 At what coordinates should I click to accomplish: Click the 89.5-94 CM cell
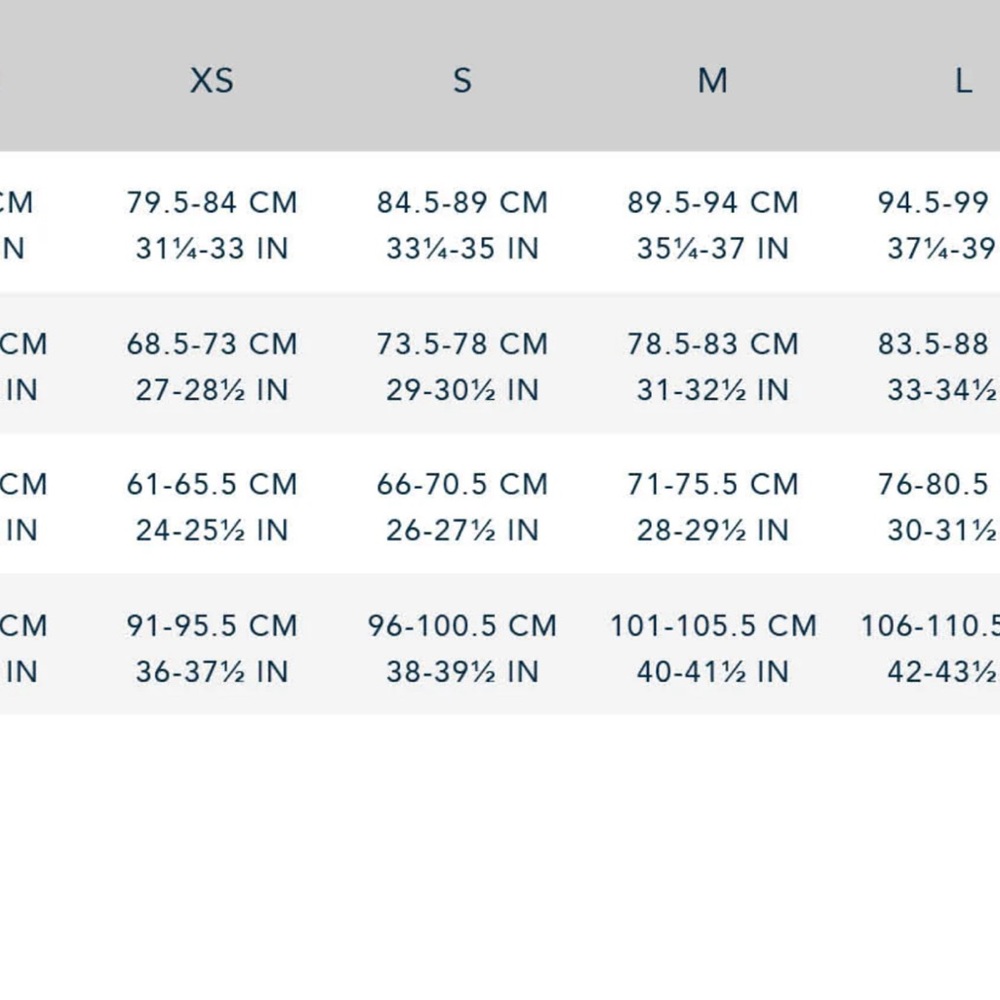(712, 203)
